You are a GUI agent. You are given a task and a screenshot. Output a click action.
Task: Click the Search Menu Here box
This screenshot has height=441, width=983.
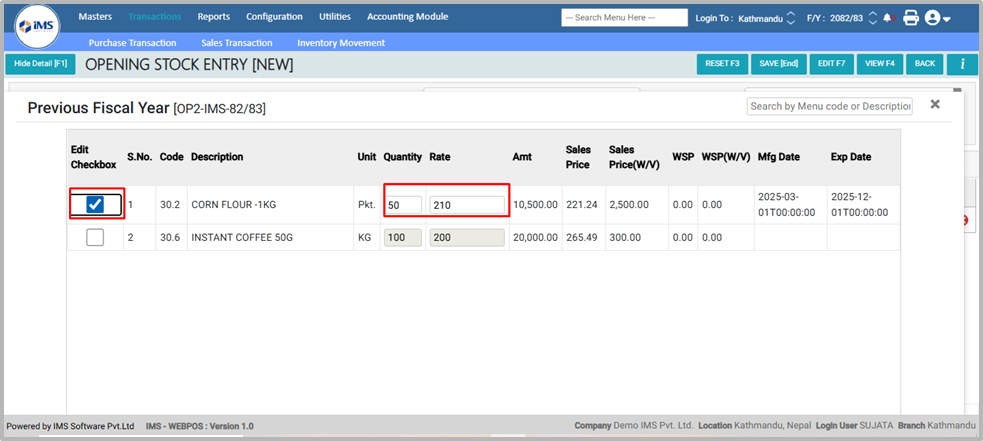624,18
